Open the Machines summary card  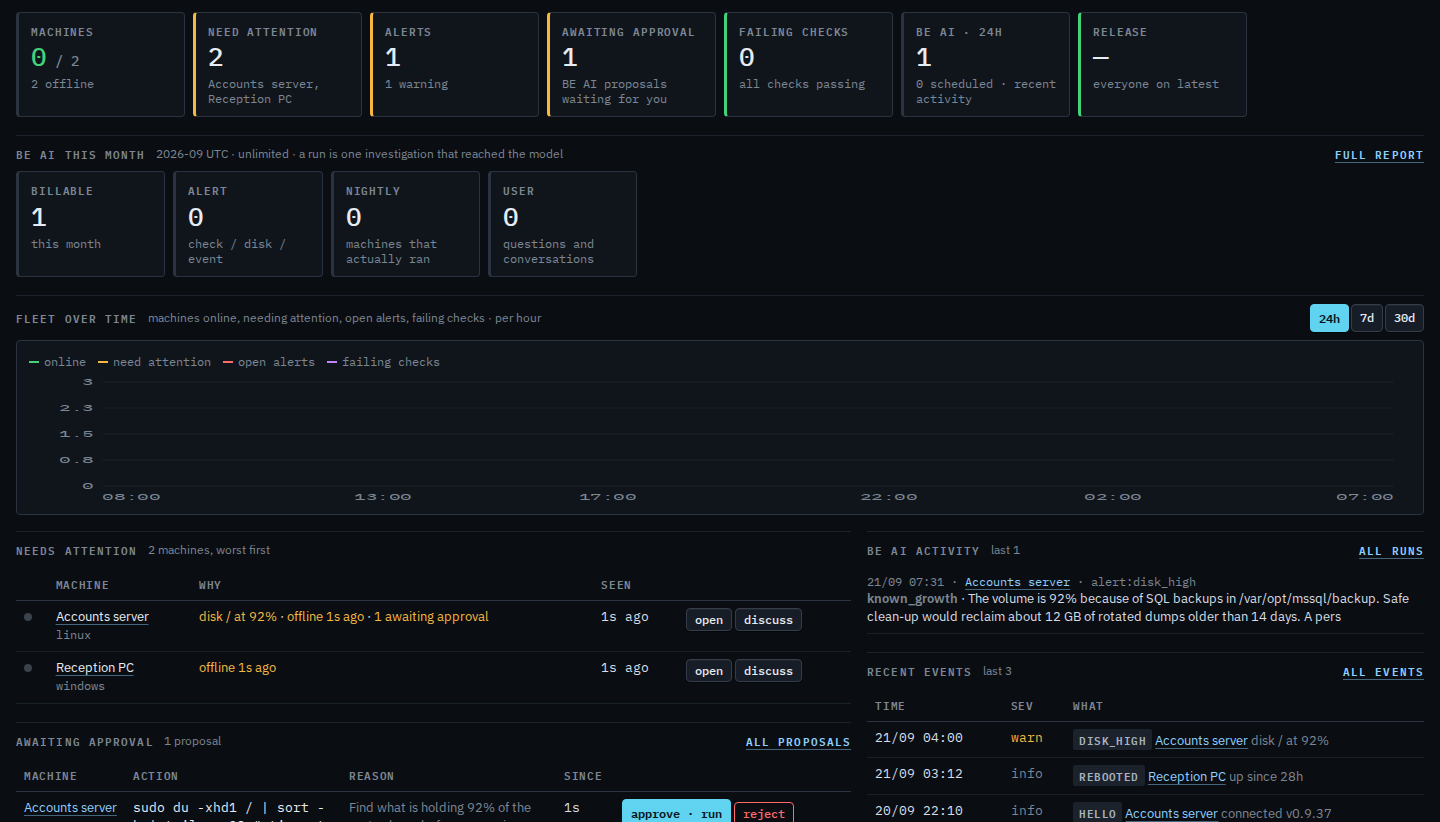(101, 64)
